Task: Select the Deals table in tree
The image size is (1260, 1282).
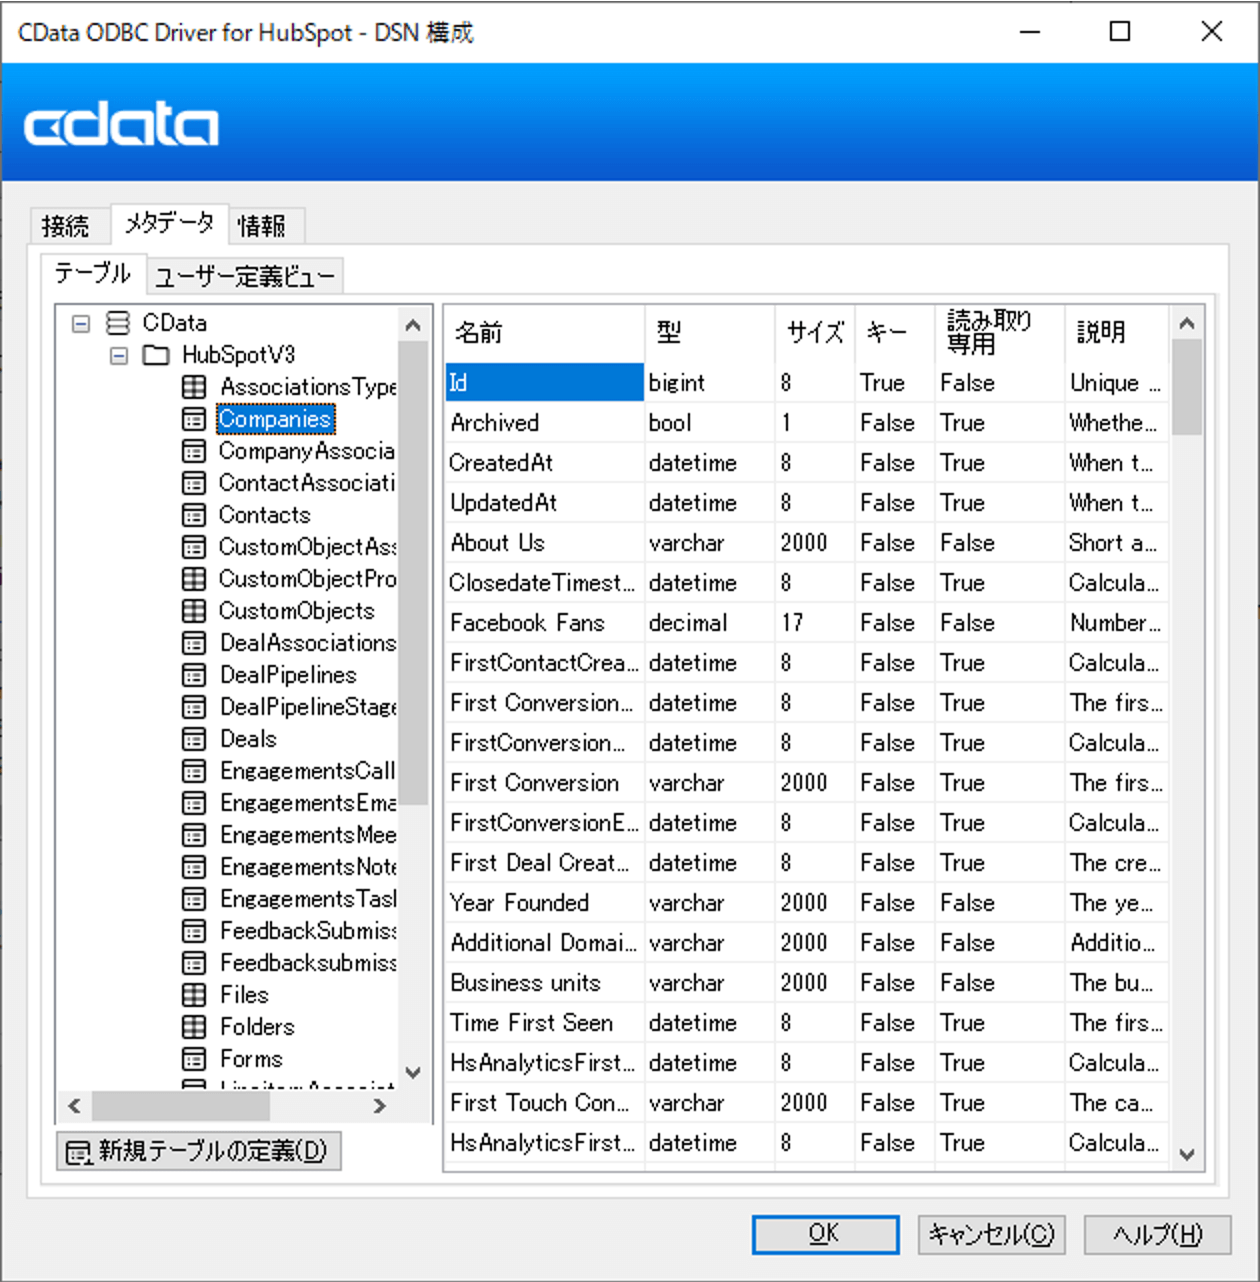Action: pyautogui.click(x=248, y=739)
